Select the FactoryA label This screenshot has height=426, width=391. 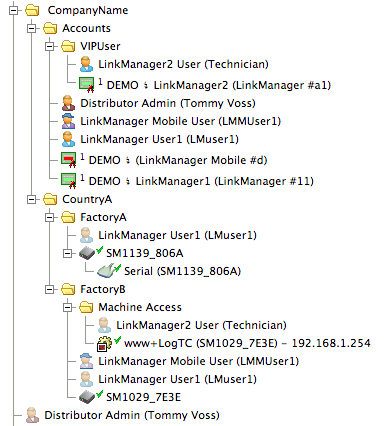pos(103,217)
